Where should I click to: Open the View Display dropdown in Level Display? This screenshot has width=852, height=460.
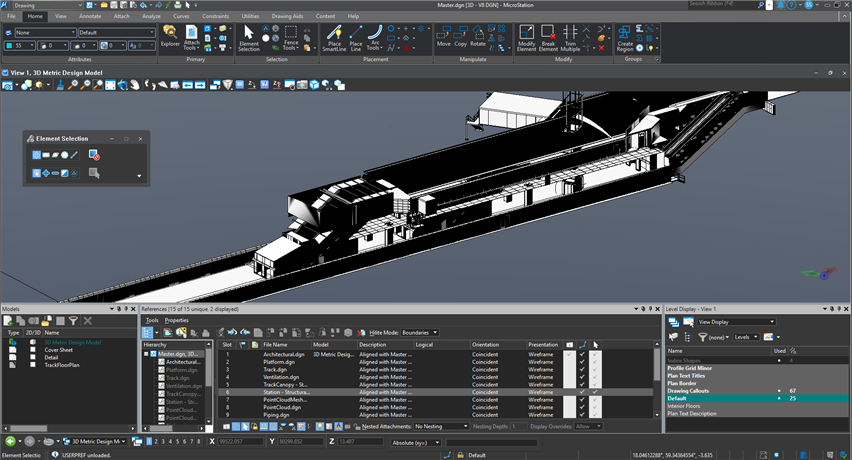coord(736,322)
